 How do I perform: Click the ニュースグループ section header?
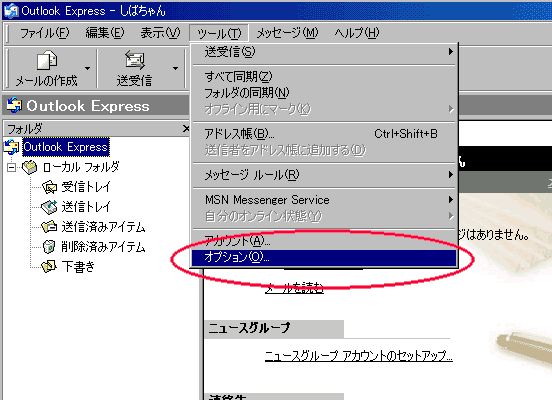coord(274,329)
